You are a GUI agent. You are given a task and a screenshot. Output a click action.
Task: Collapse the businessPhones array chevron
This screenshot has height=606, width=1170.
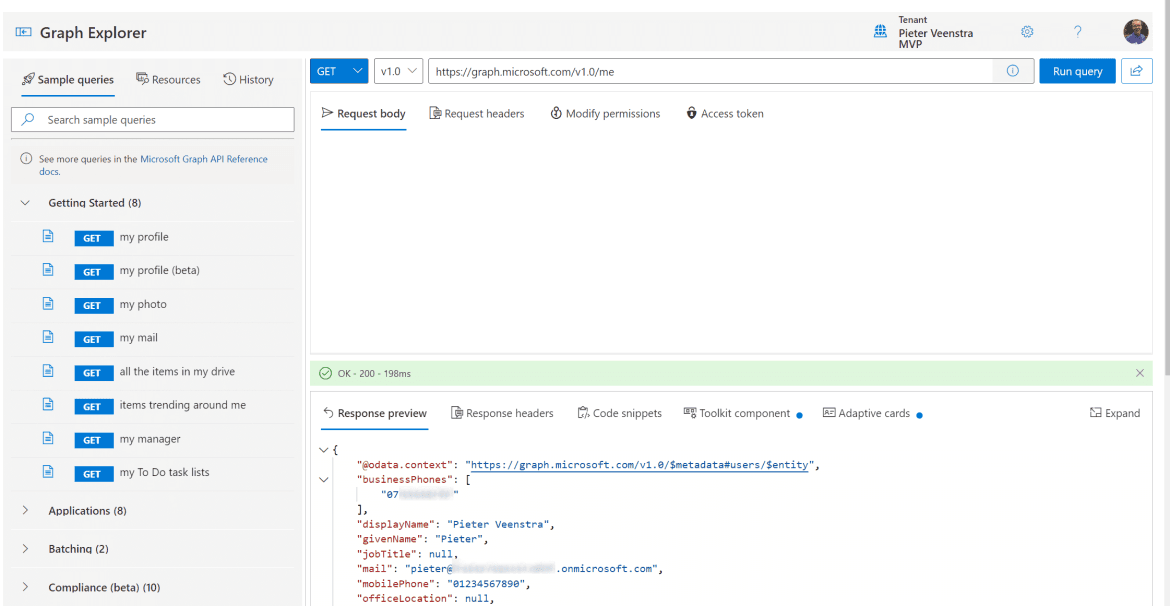[323, 480]
